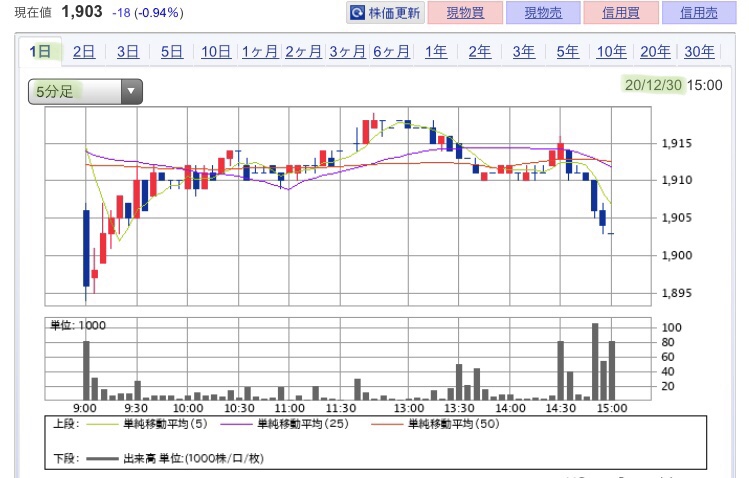
Task: View the 2年 chart range
Action: [480, 52]
